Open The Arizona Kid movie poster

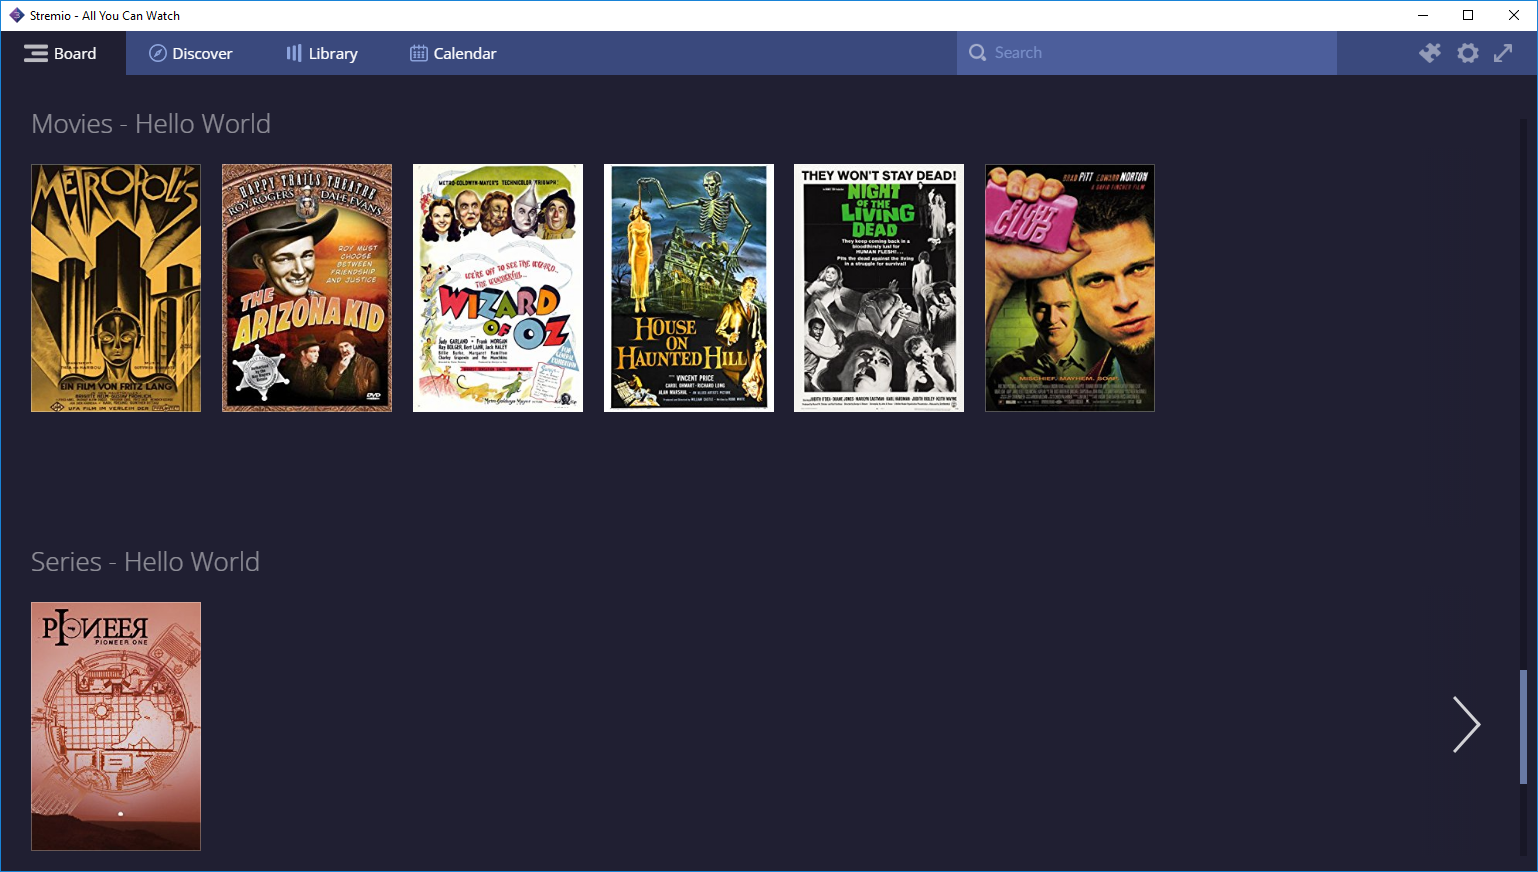307,288
